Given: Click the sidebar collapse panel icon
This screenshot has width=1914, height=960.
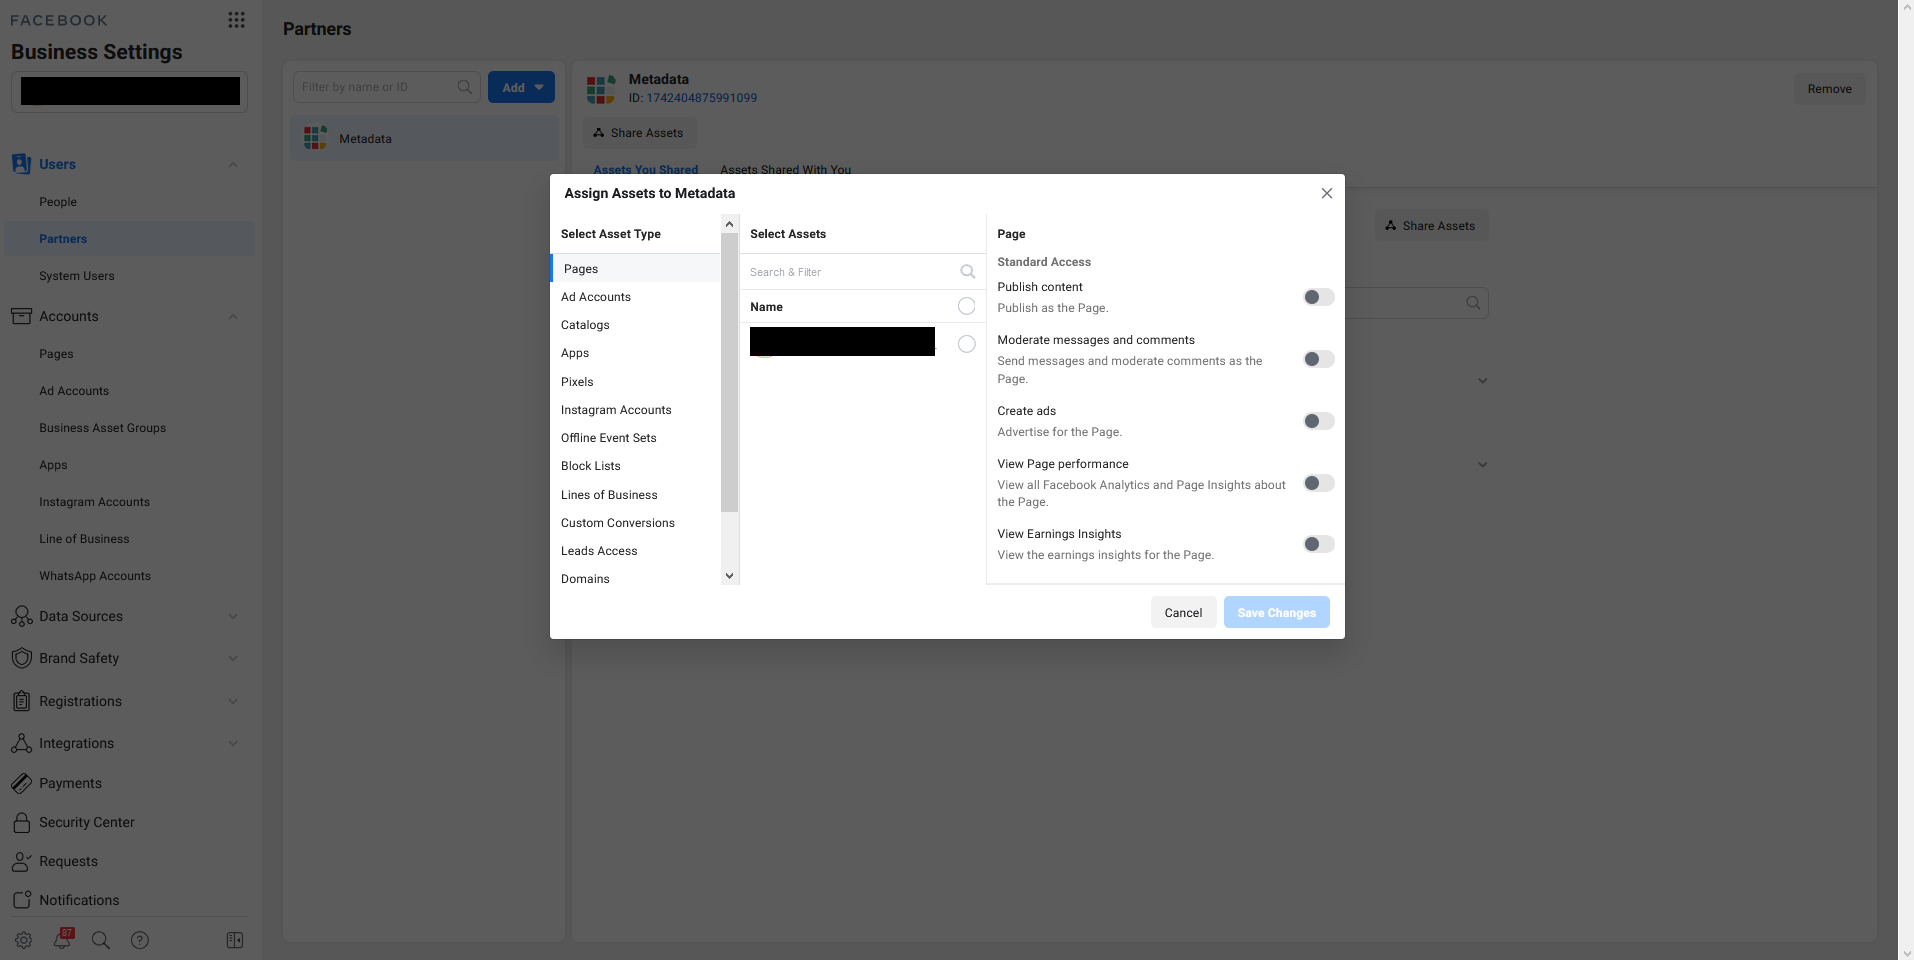Looking at the screenshot, I should coord(235,940).
